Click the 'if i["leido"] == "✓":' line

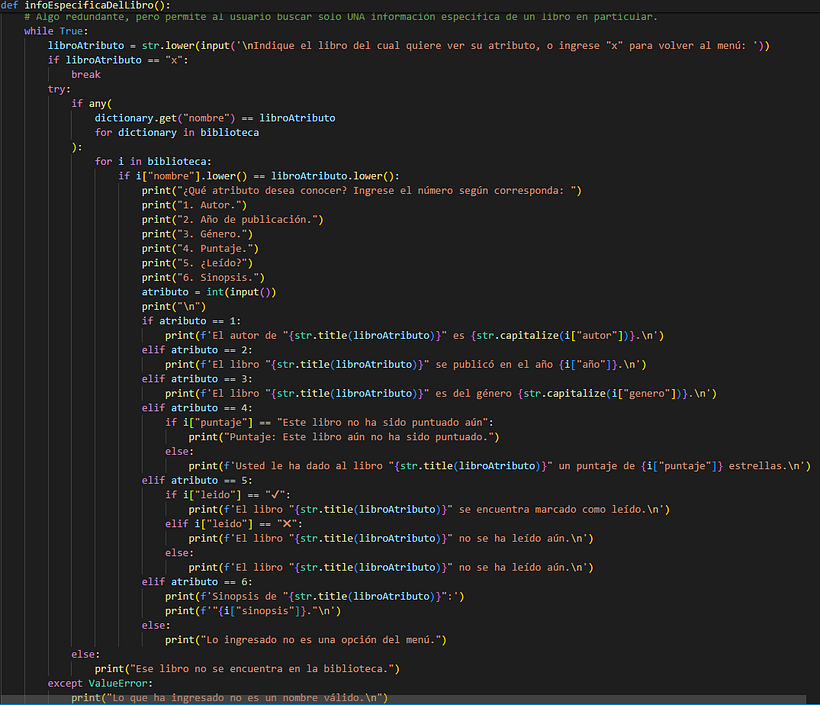pyautogui.click(x=228, y=495)
